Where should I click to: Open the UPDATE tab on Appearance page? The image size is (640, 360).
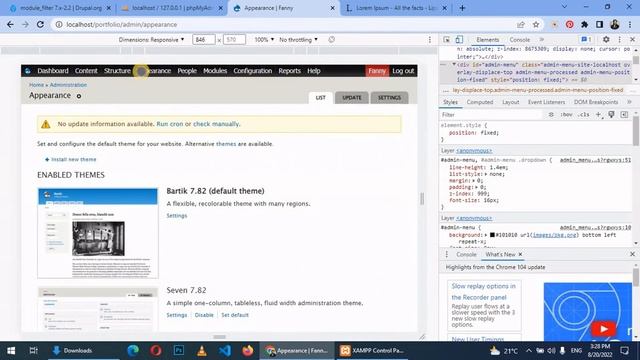click(351, 98)
